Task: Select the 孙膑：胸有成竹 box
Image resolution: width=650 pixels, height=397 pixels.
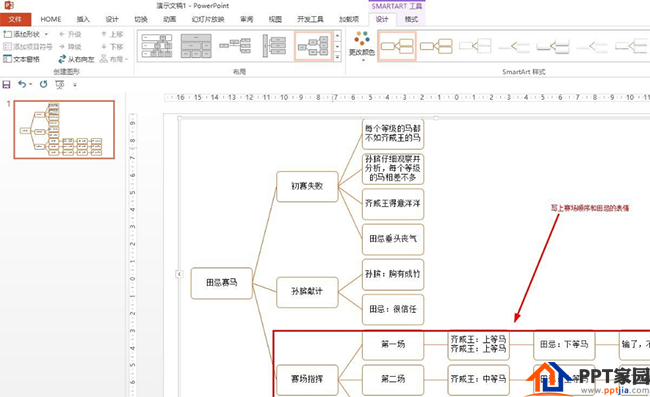Action: coord(393,274)
